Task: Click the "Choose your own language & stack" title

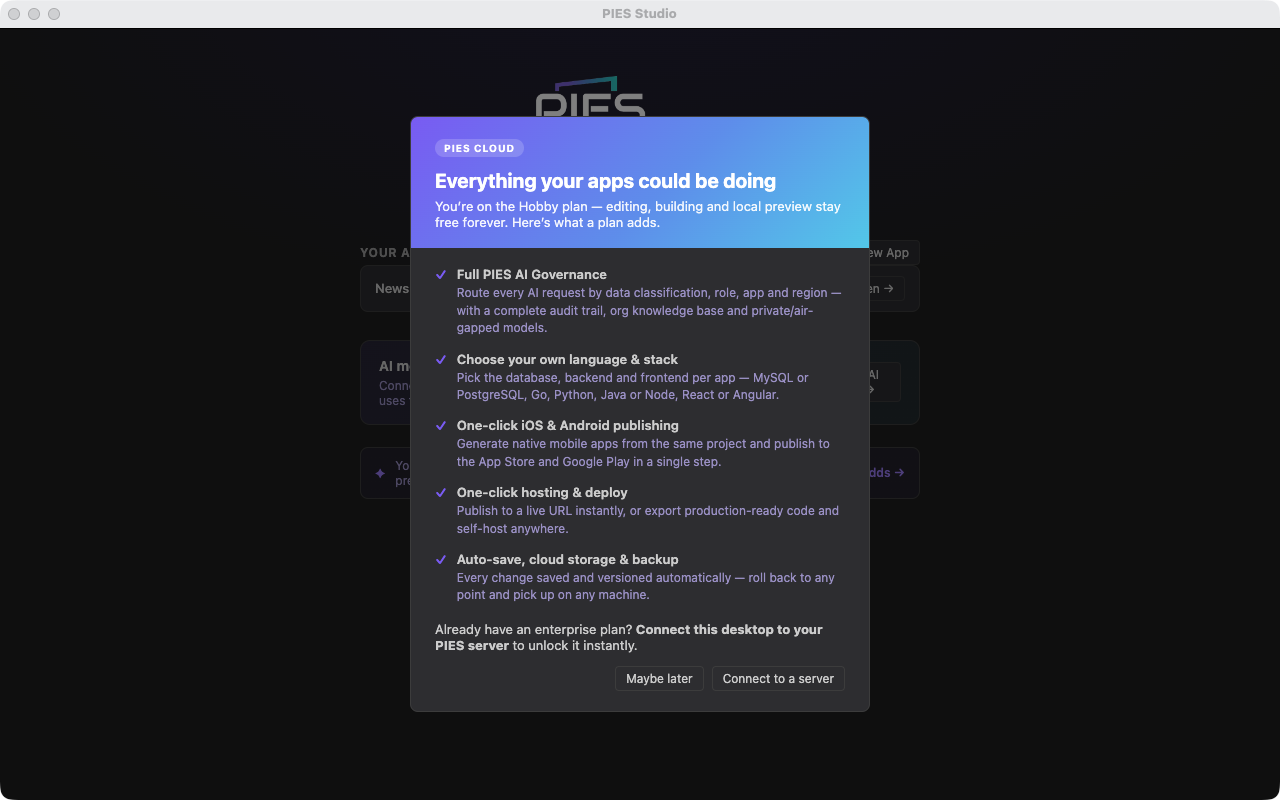Action: click(x=567, y=359)
